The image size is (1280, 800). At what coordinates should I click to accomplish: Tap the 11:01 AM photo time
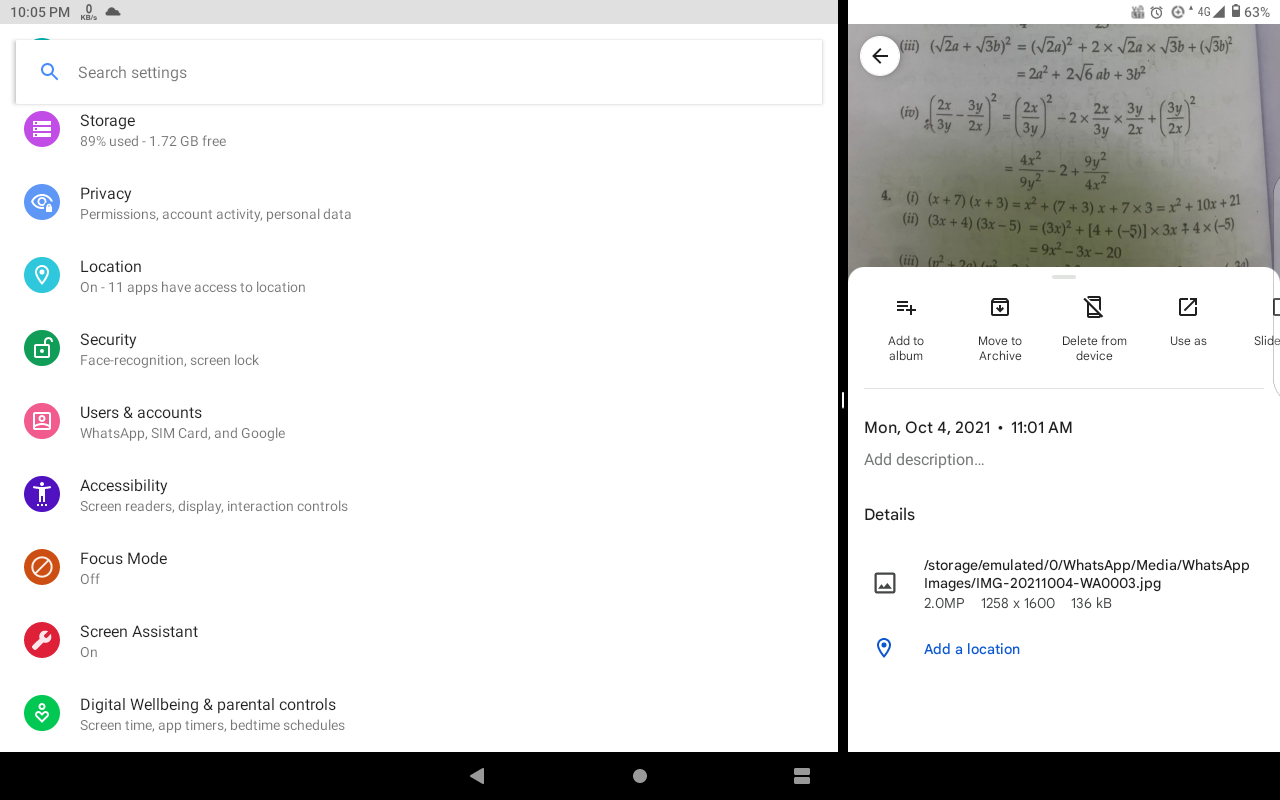[x=1041, y=427]
